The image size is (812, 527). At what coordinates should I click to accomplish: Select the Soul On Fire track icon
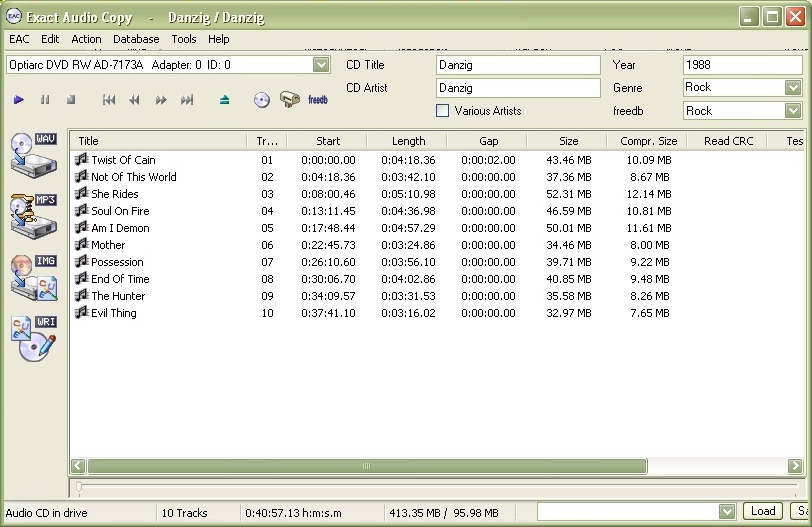tap(81, 210)
